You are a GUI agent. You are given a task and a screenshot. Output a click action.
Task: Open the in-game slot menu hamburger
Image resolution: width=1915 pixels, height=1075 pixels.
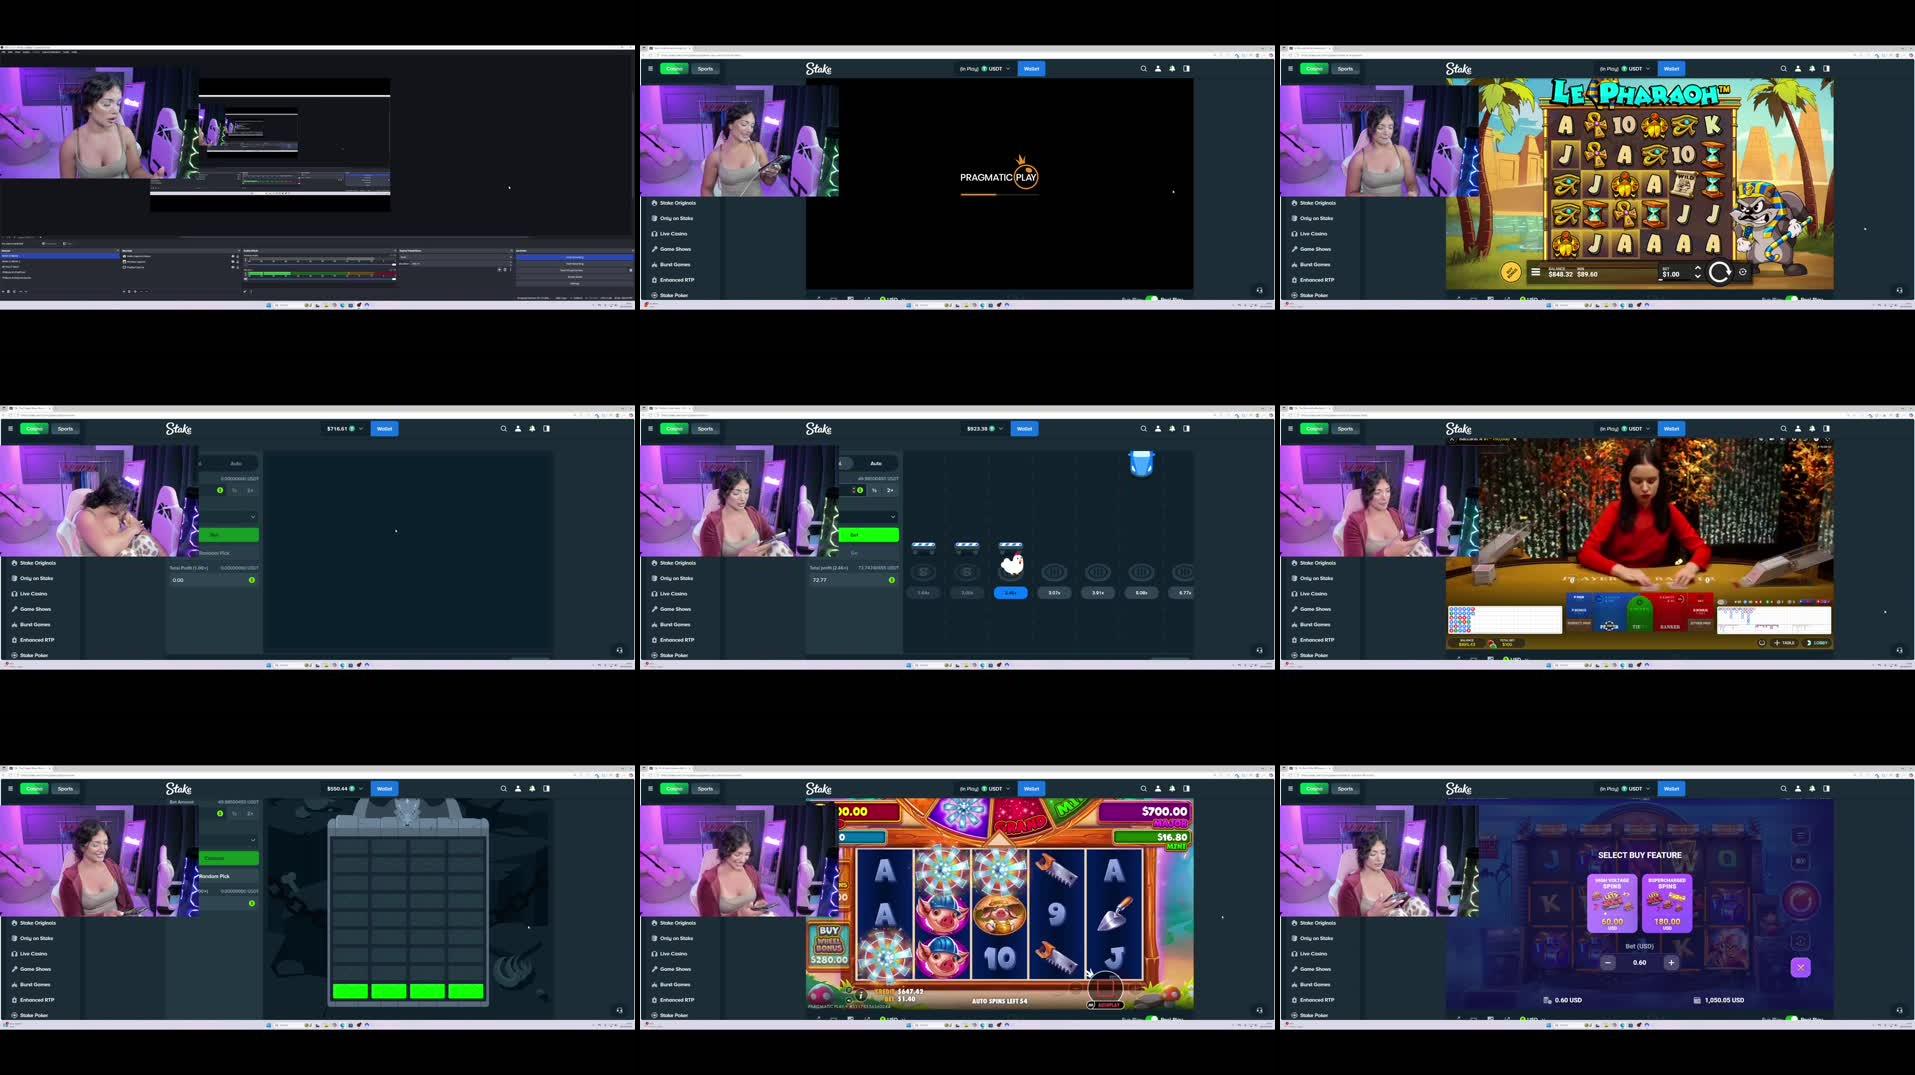coord(1536,272)
